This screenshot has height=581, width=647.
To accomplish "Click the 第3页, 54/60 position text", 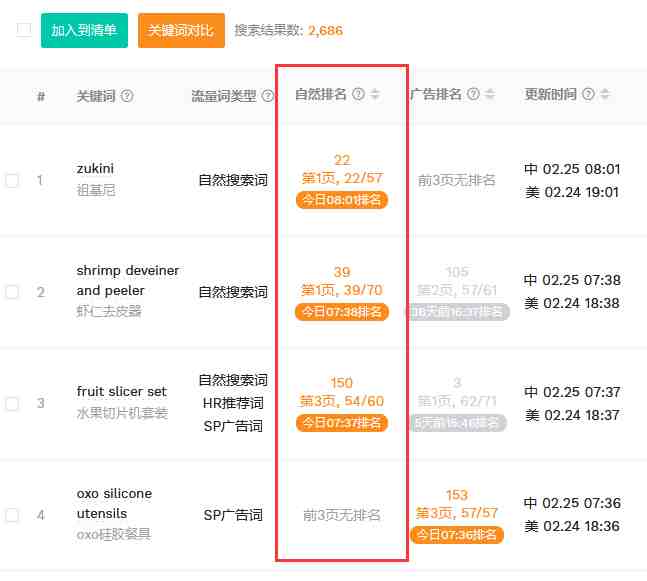I will [342, 401].
